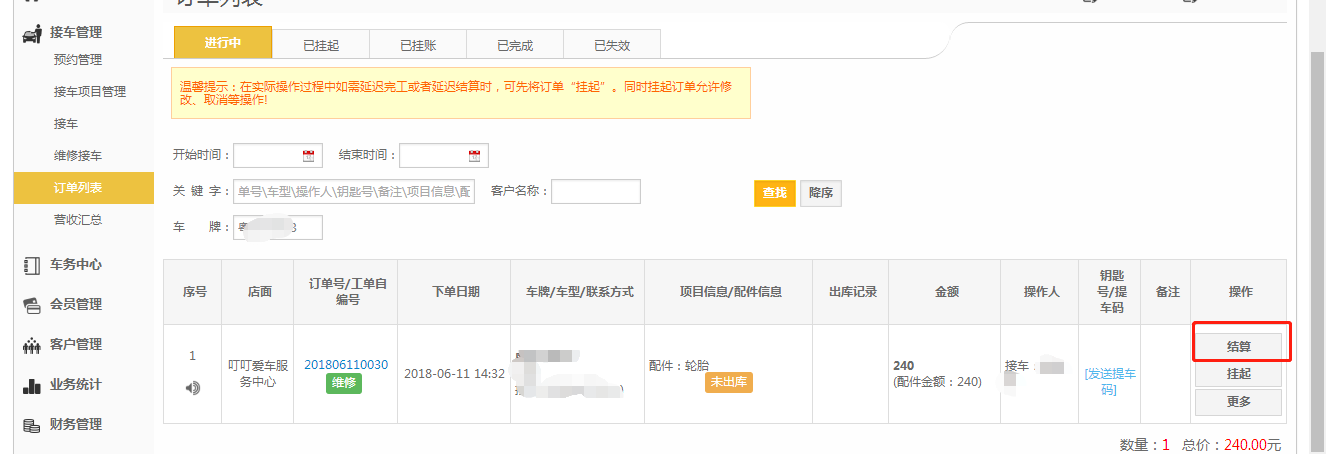The height and width of the screenshot is (454, 1326).
Task: Open the 已失效 orders tab
Action: 612,45
